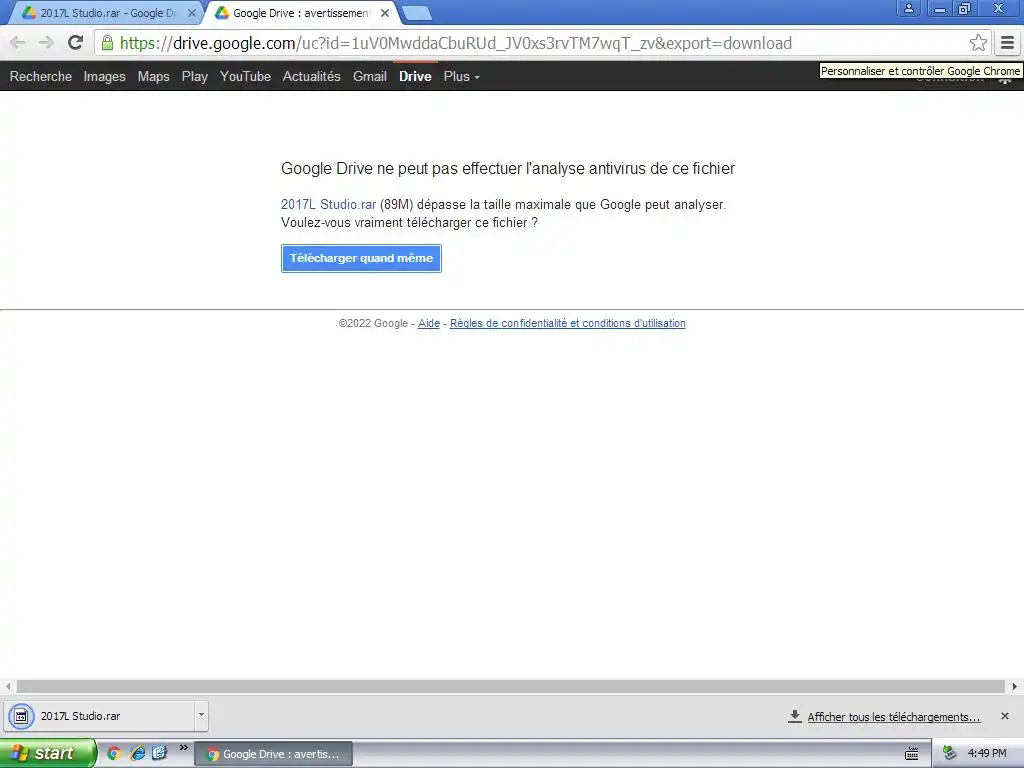This screenshot has width=1024, height=768.
Task: Open YouTube in Google bar
Action: pos(245,76)
